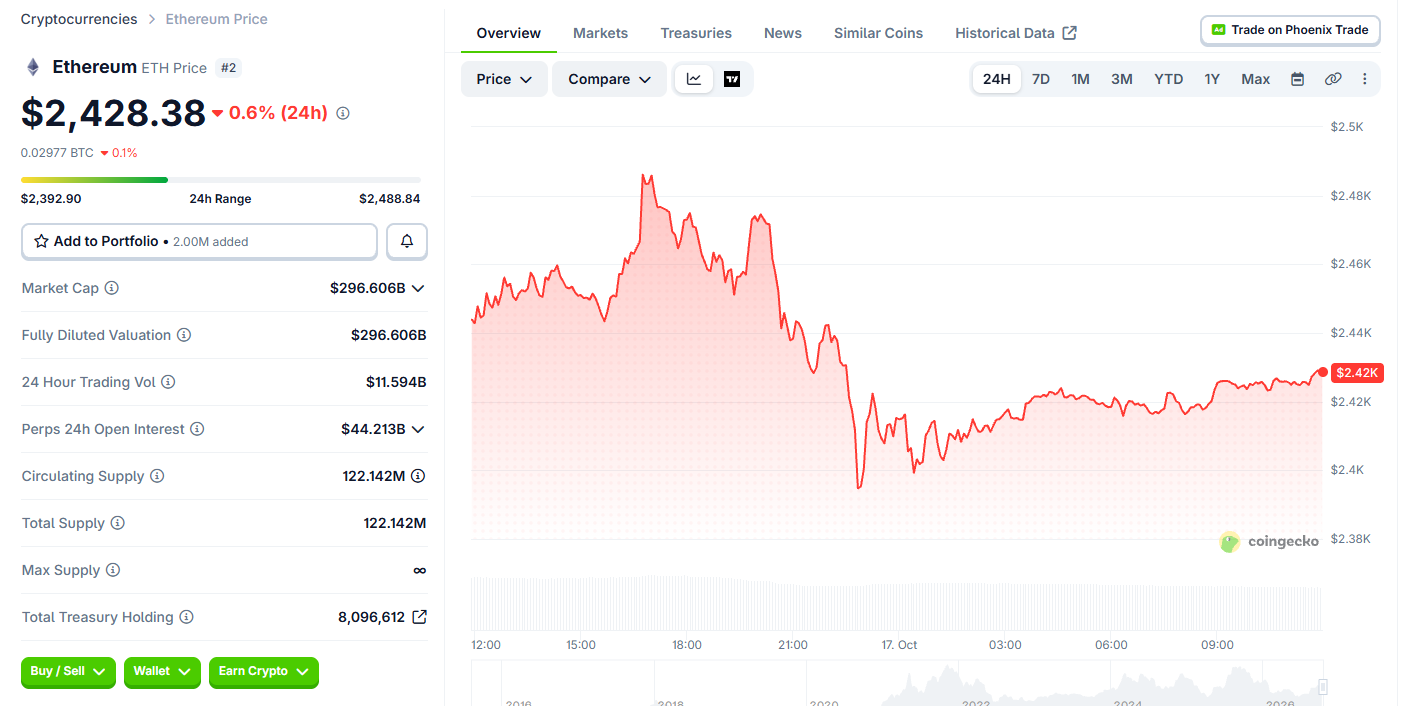Open the Price dropdown
1405x706 pixels.
[x=504, y=79]
